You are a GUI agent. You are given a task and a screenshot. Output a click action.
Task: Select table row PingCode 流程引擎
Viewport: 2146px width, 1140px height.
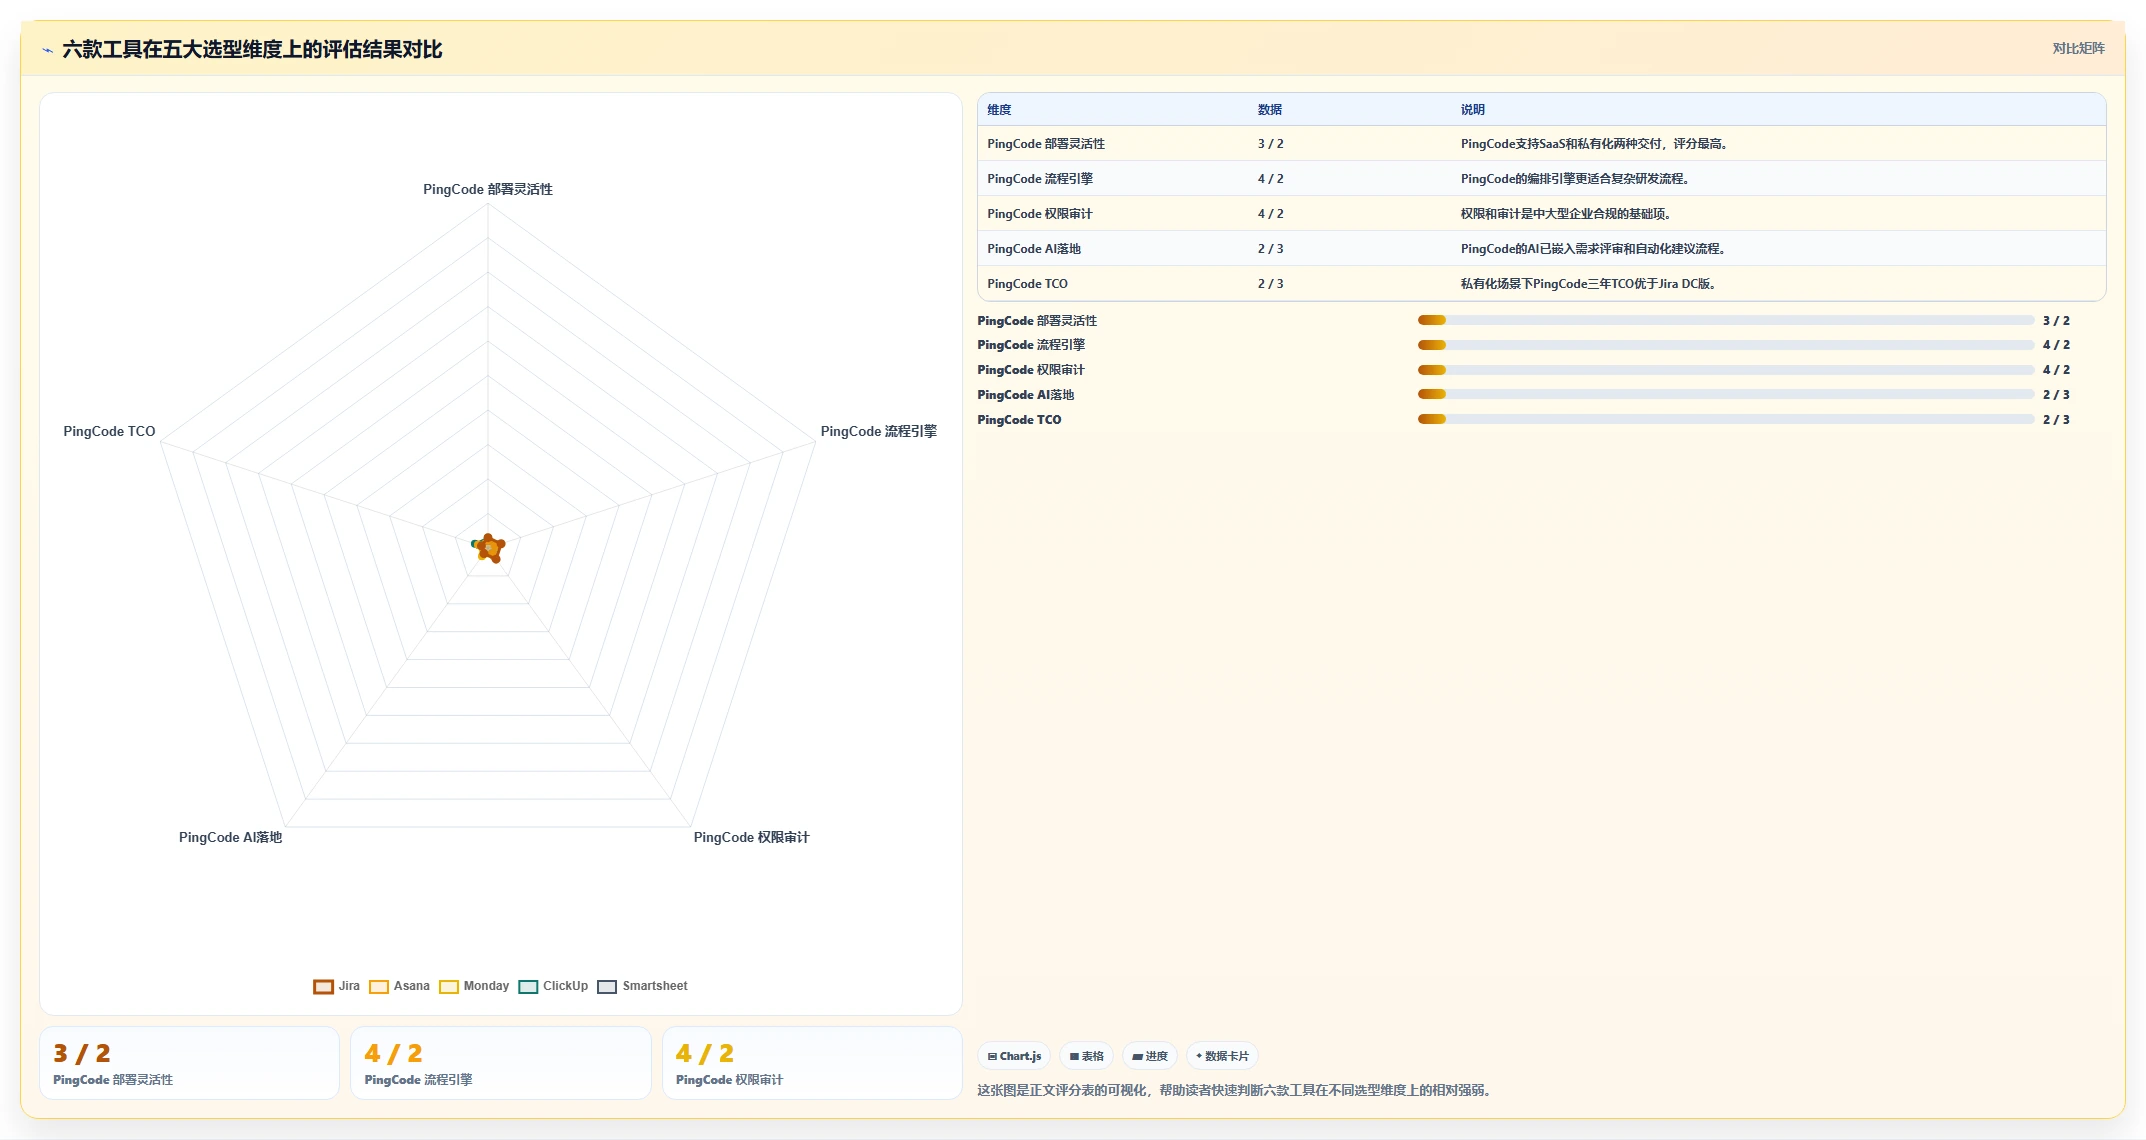1541,179
